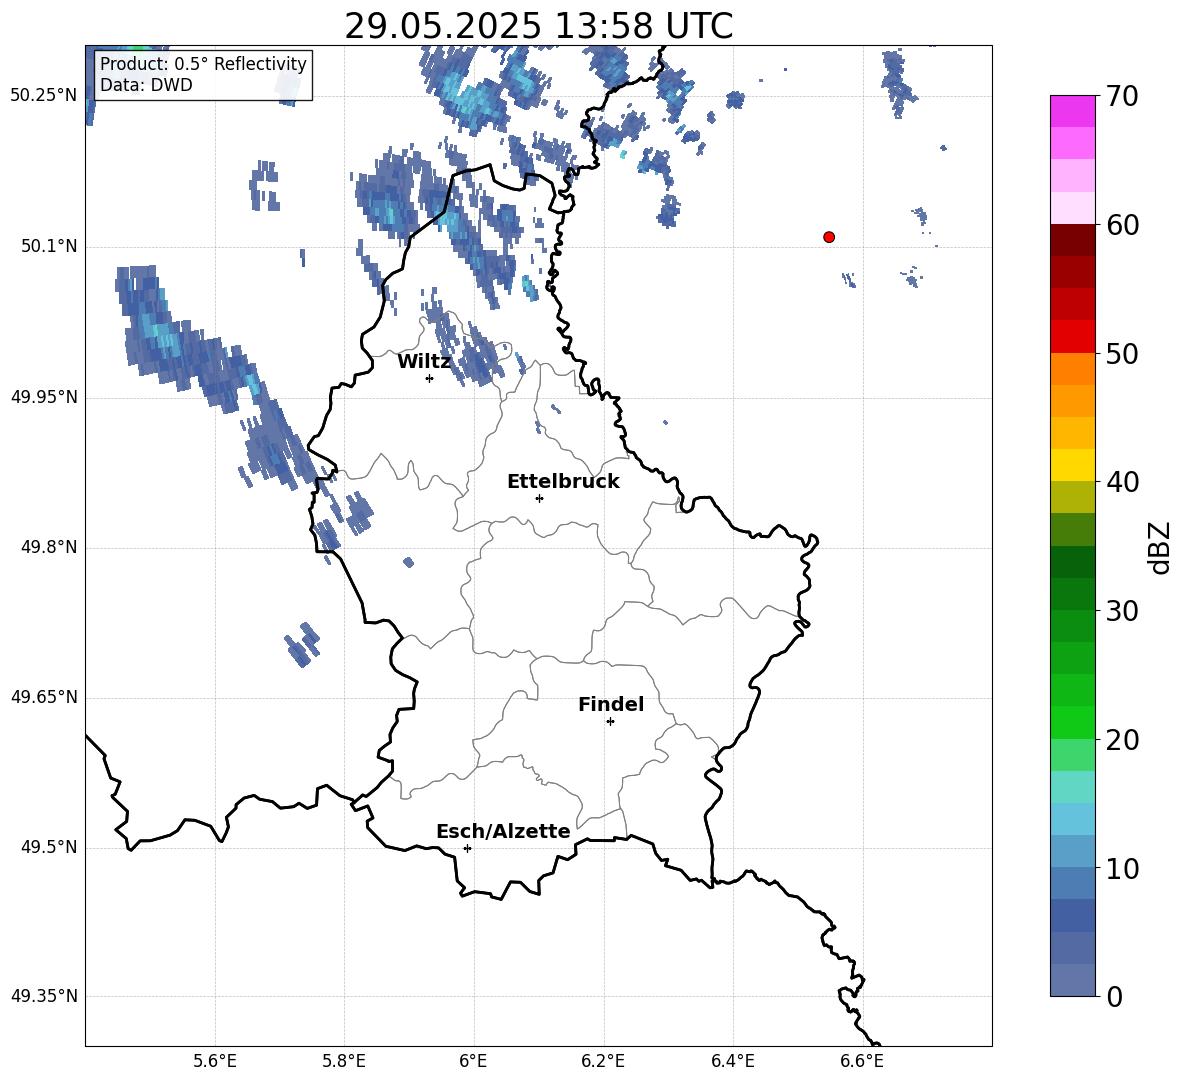Click the Esch/Alzette city label
1184x1081 pixels.
(503, 831)
